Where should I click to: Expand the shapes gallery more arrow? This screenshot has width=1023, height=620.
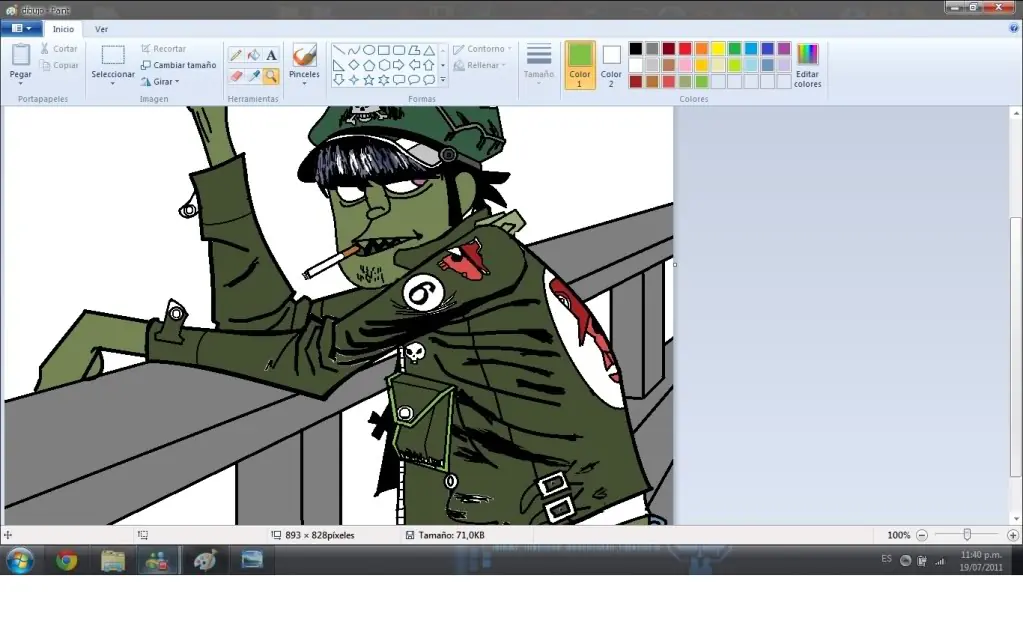443,80
